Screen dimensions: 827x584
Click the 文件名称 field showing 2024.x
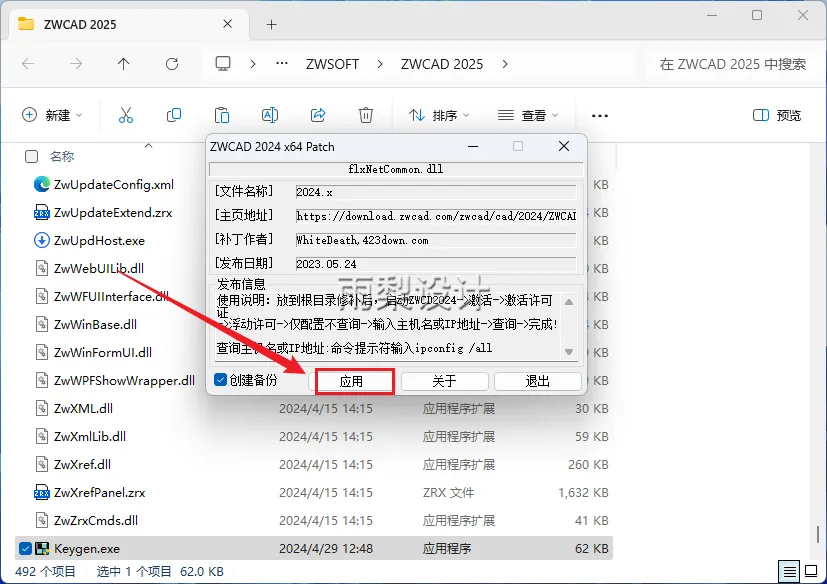pyautogui.click(x=436, y=192)
